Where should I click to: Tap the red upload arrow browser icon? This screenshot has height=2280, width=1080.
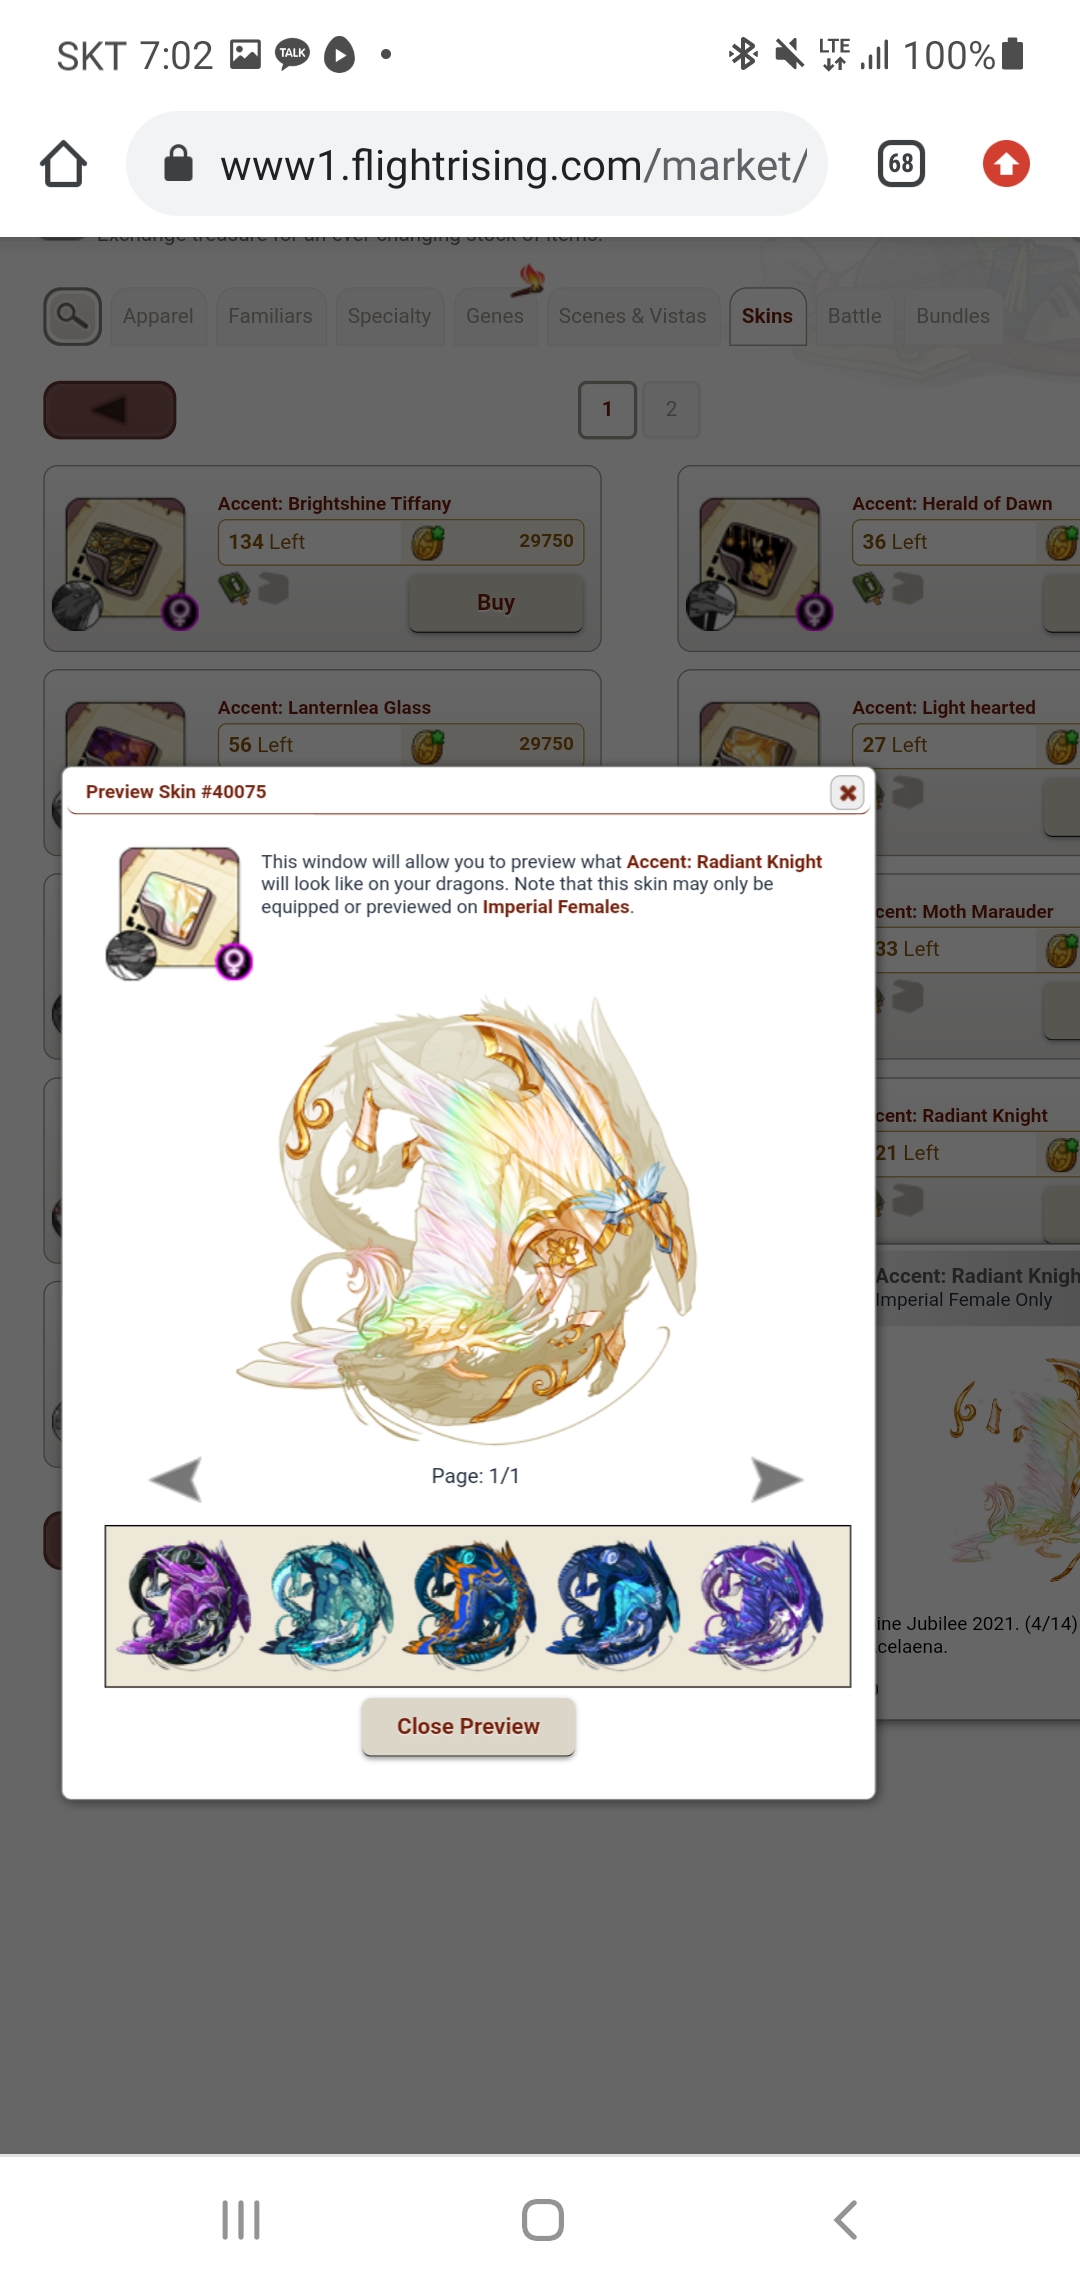pyautogui.click(x=1006, y=164)
